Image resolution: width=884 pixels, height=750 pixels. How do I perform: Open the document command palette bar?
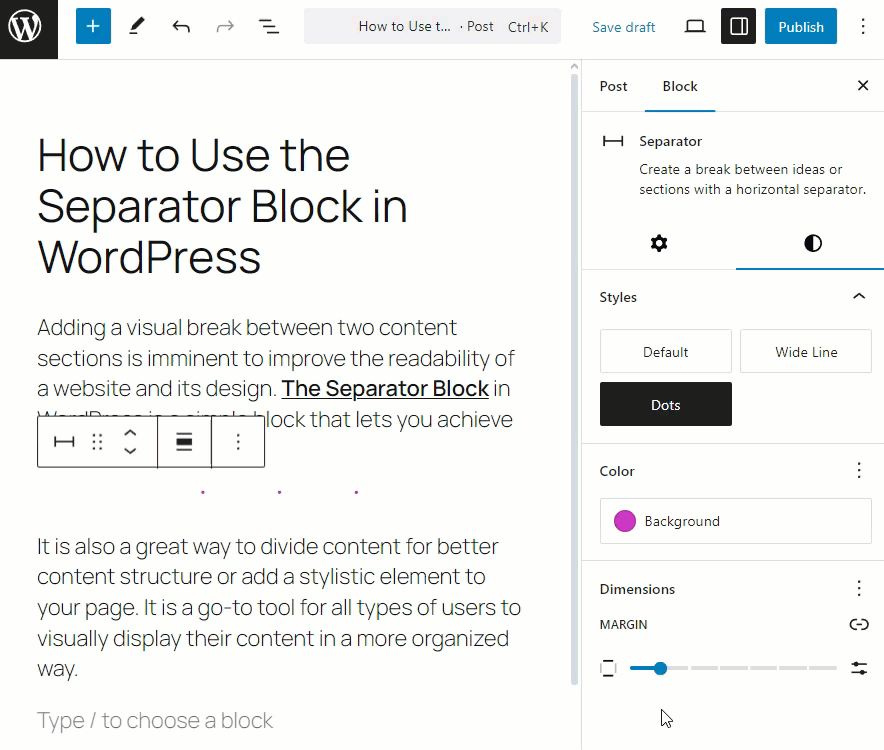[x=432, y=26]
